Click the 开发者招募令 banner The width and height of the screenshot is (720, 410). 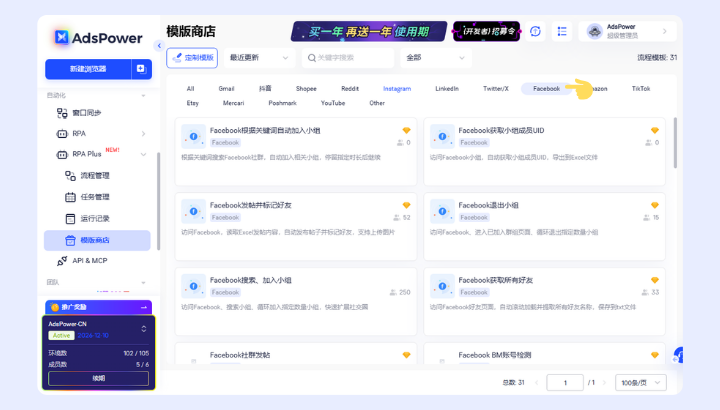(x=487, y=31)
